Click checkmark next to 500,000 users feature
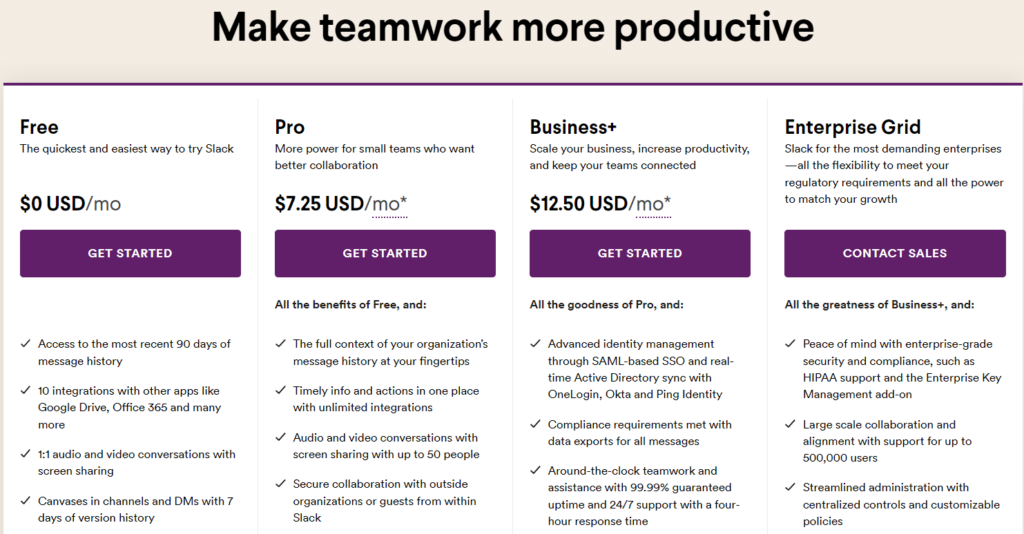 tap(790, 424)
